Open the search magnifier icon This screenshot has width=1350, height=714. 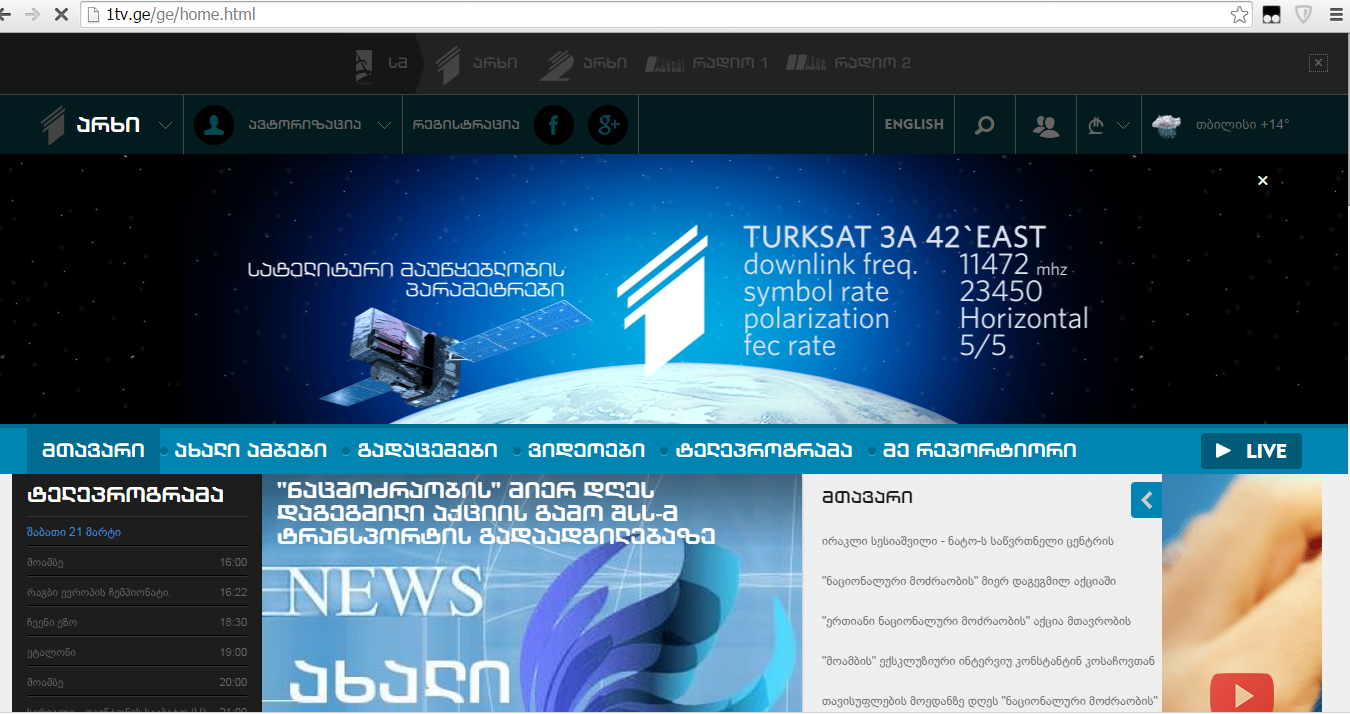[x=985, y=126]
